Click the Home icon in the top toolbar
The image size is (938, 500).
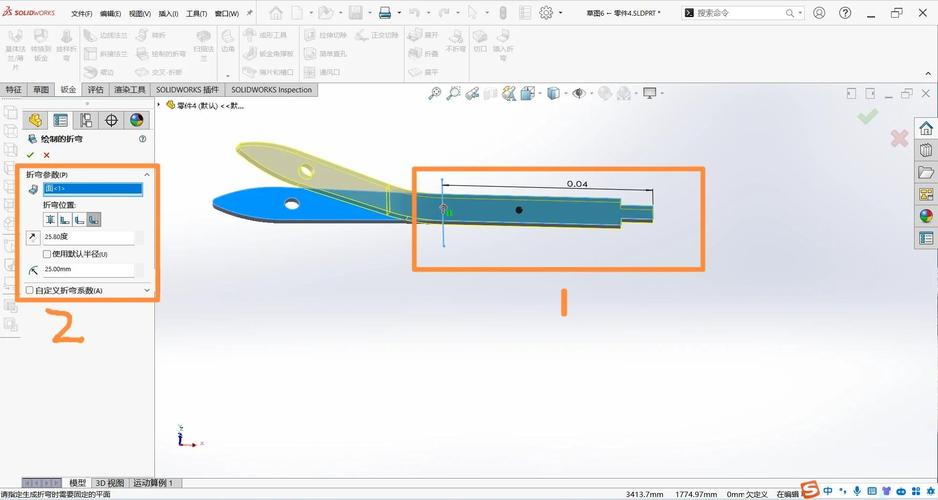click(276, 13)
